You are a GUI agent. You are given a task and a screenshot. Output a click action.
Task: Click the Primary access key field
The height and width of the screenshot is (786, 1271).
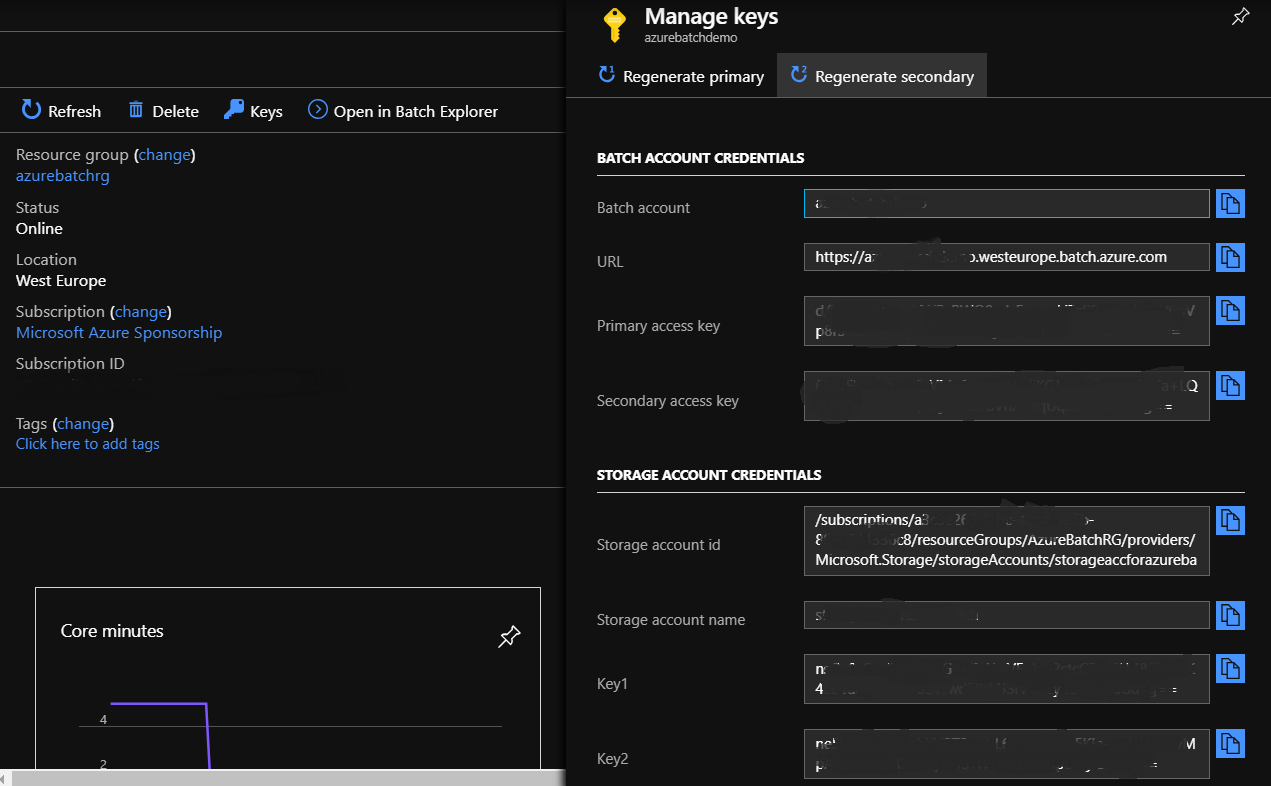(x=1007, y=320)
